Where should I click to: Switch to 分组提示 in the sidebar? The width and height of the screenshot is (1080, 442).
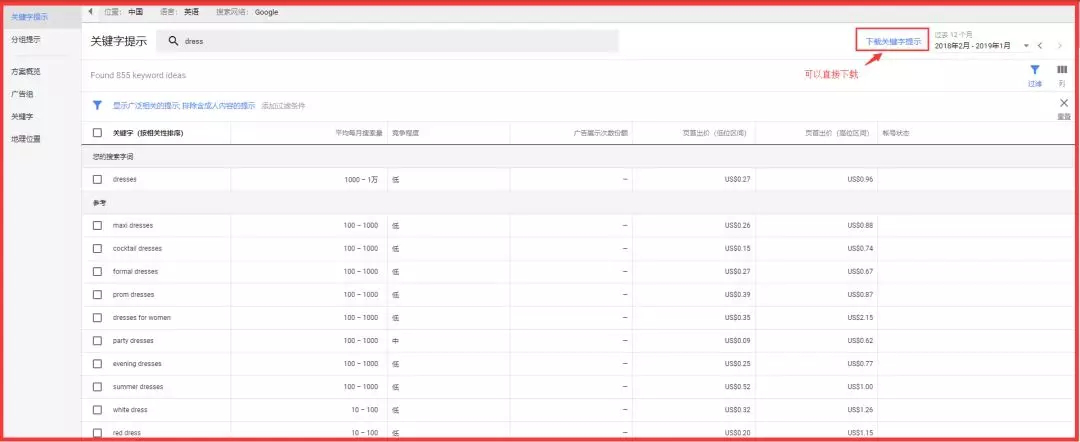(27, 40)
